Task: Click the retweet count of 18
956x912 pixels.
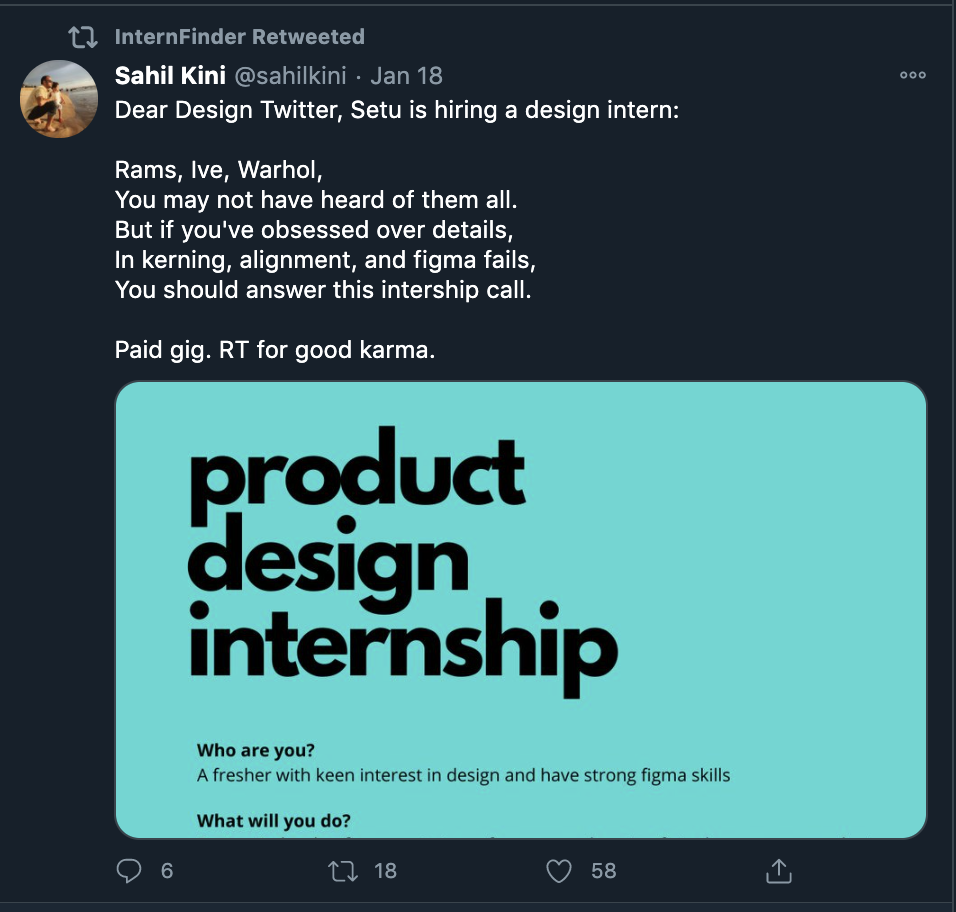Action: [385, 871]
